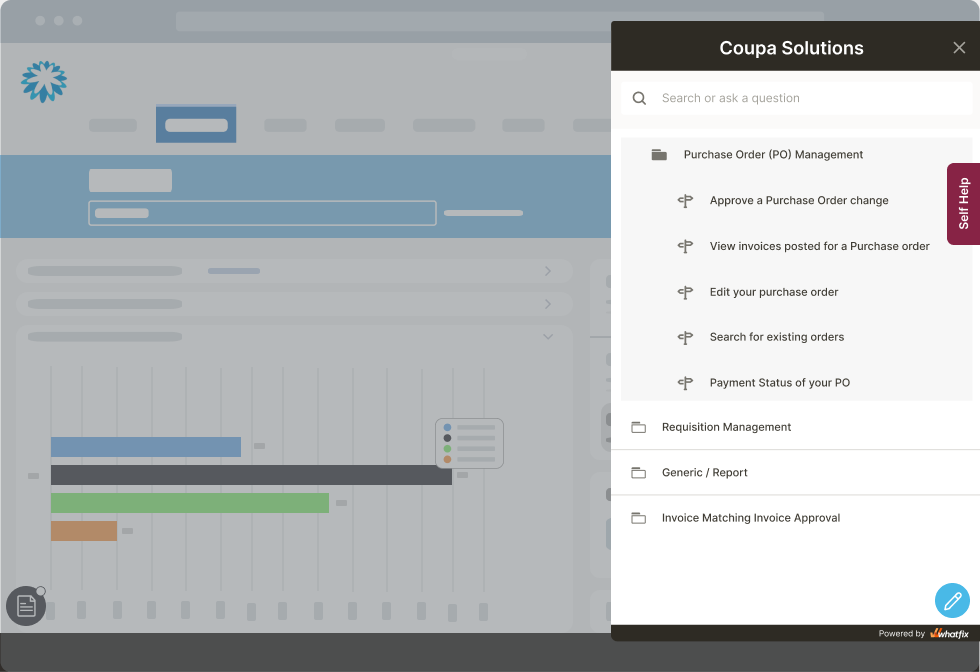Start 'Approve a Purchase Order change' flow
The image size is (980, 672).
pos(799,200)
